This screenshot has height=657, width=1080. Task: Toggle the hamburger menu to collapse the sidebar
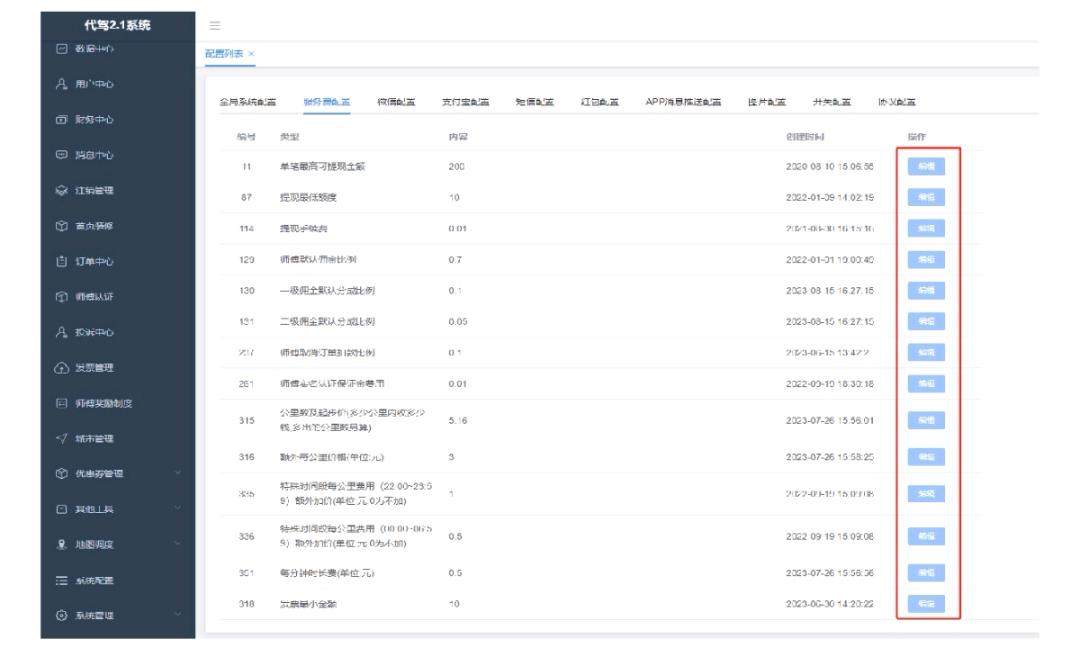point(215,25)
